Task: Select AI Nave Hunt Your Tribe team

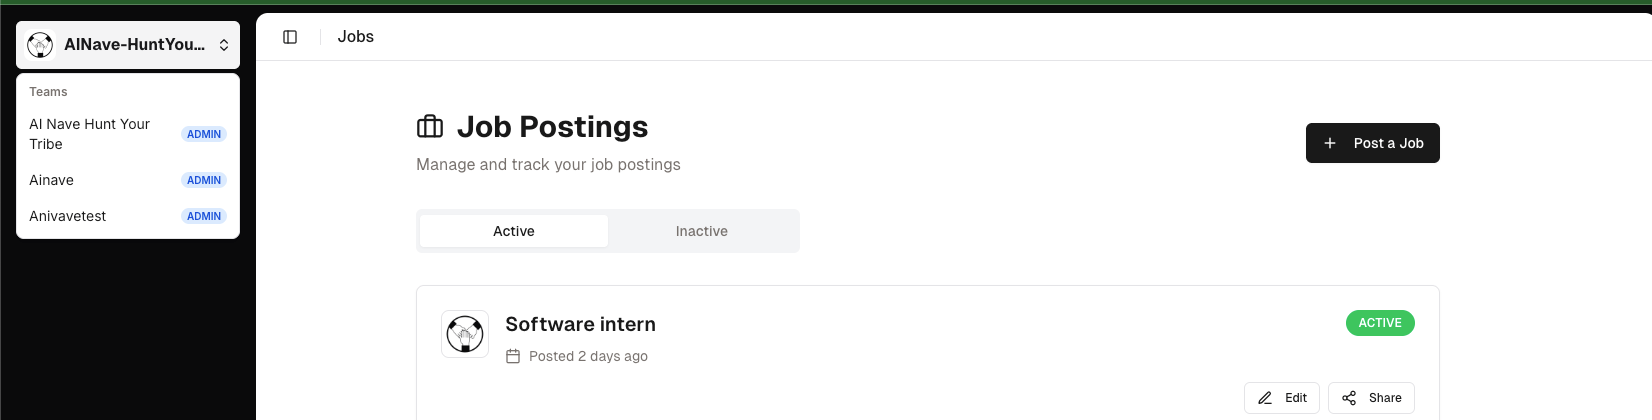Action: [90, 134]
